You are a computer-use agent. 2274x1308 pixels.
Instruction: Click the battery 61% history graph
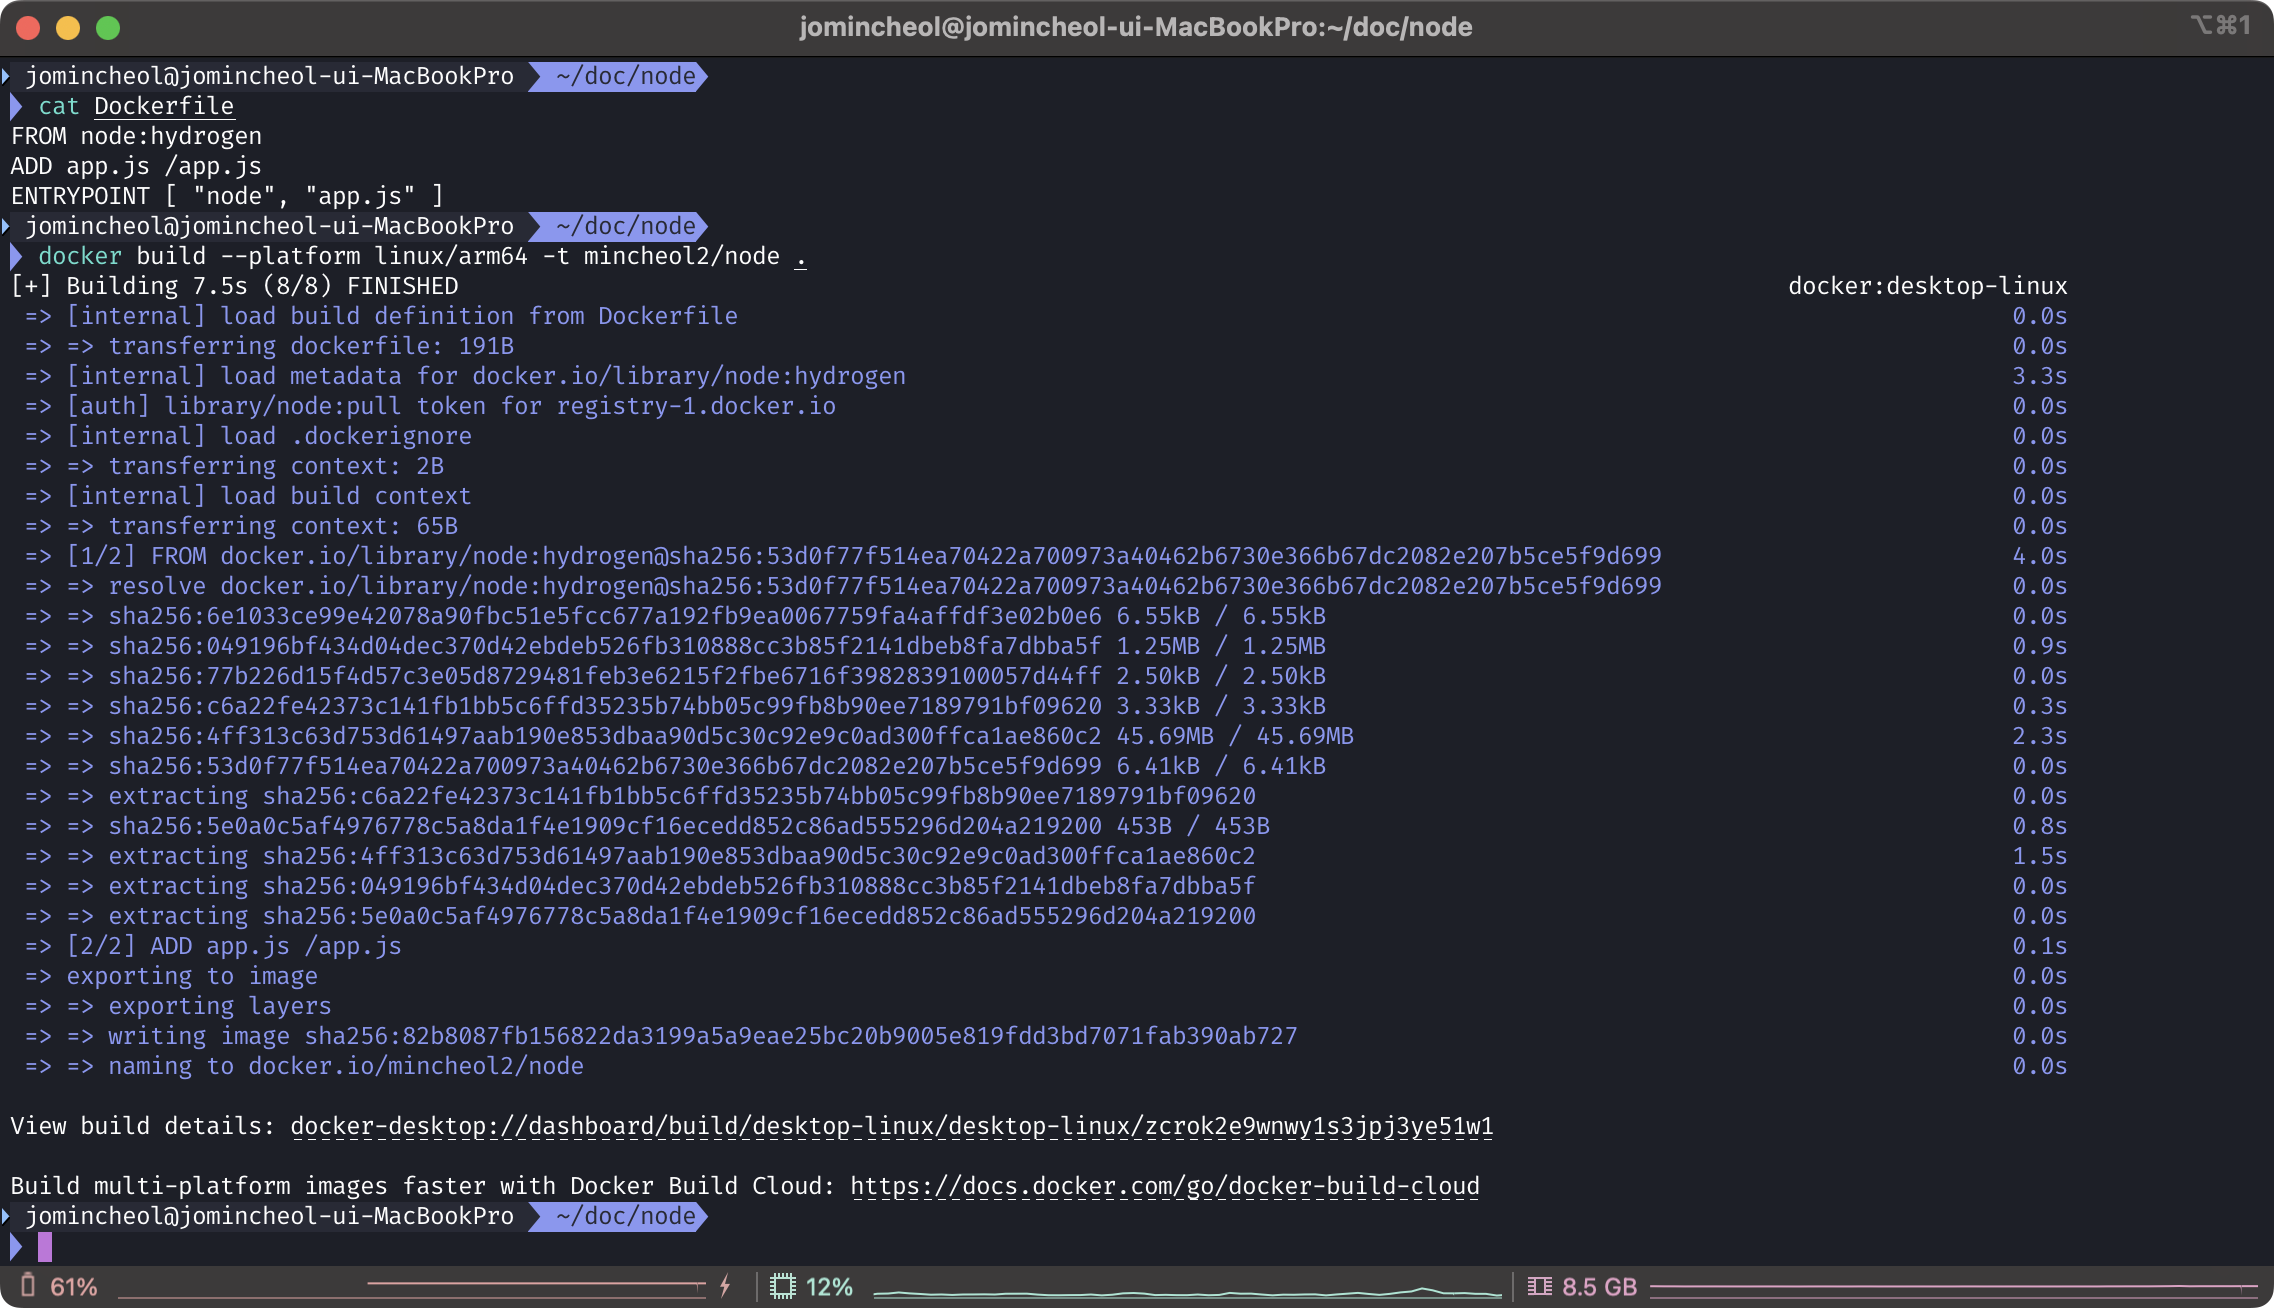(x=410, y=1288)
